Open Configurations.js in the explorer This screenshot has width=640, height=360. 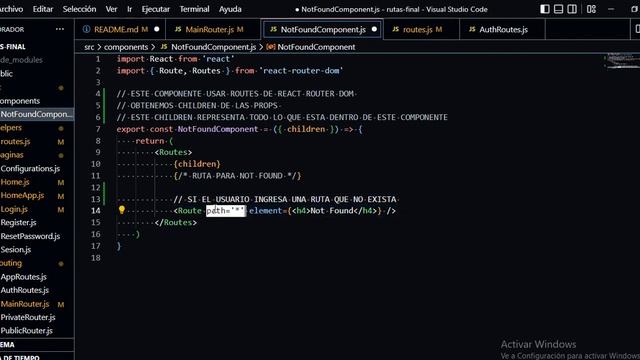[x=37, y=169]
